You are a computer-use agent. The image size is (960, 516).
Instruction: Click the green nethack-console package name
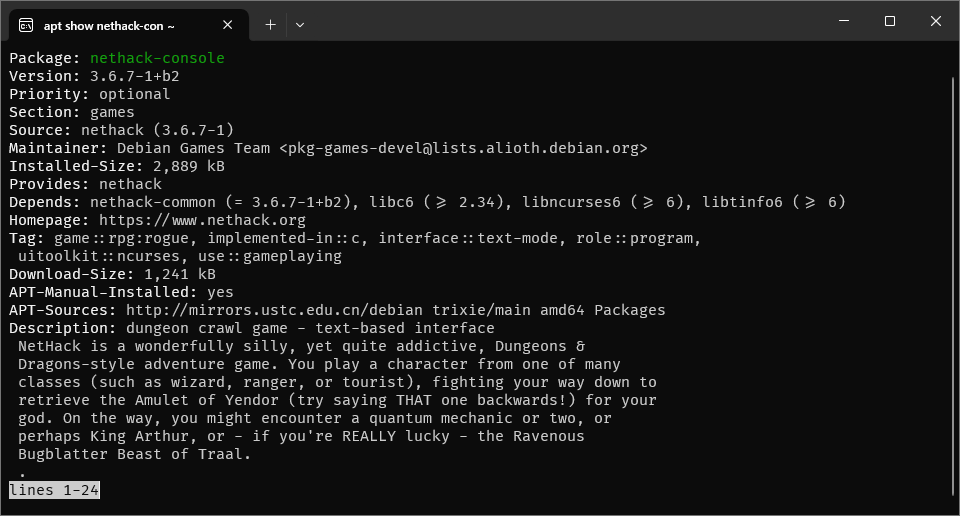[157, 58]
